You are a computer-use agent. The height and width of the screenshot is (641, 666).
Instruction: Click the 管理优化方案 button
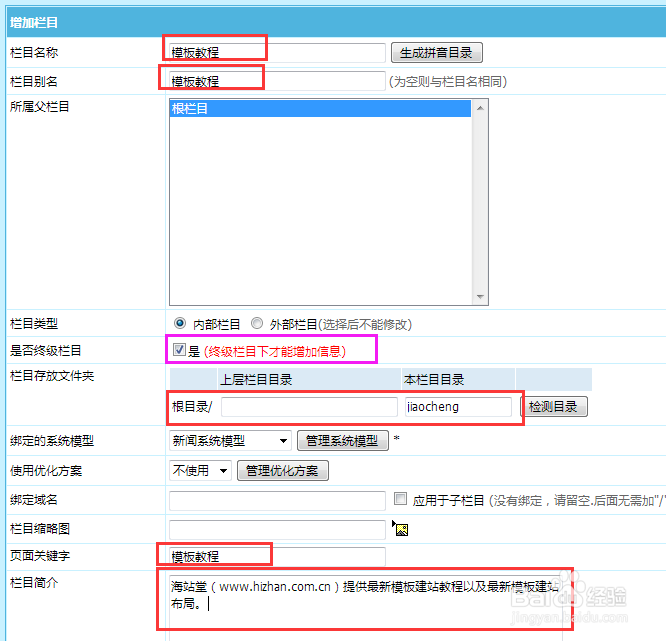[x=282, y=470]
